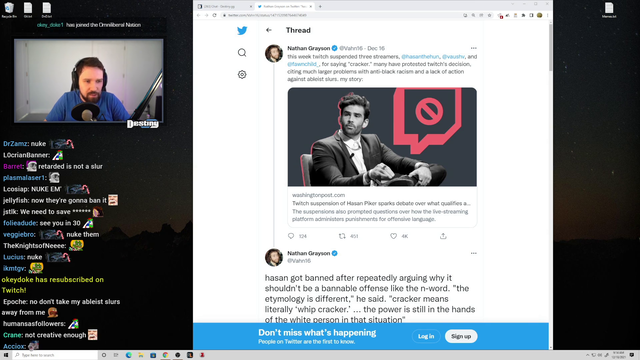The image size is (640, 360).
Task: Open more options on second Nathan Grayson tweet
Action: 473,253
